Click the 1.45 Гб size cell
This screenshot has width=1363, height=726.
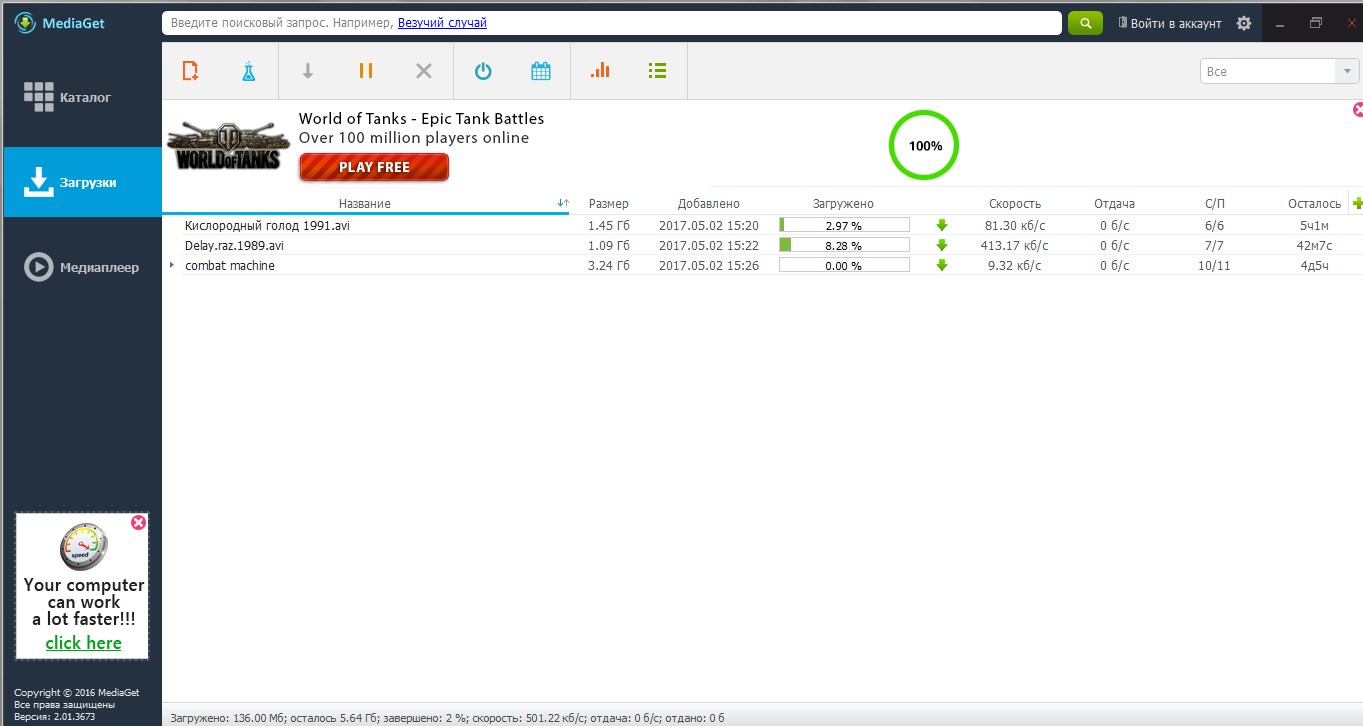609,225
